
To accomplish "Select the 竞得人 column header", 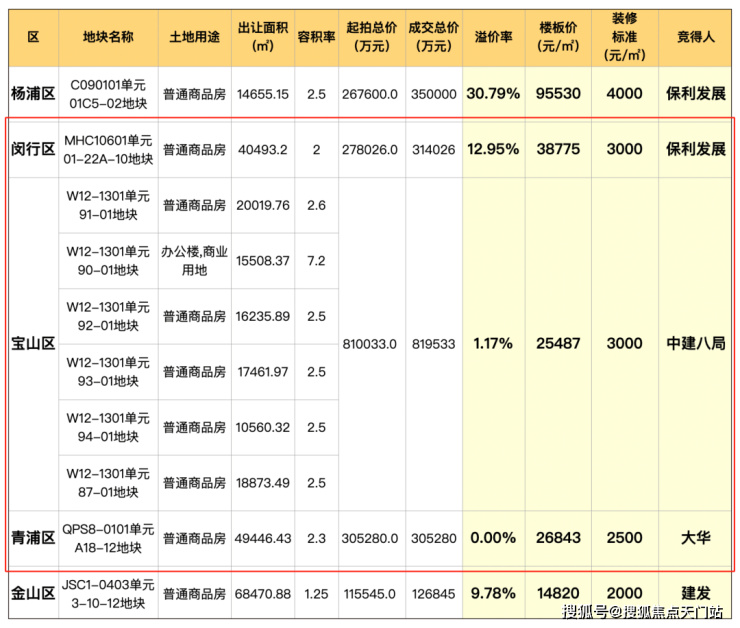I will tap(696, 36).
